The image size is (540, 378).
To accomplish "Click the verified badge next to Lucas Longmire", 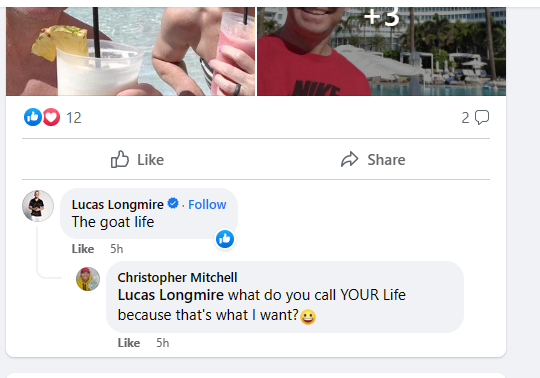I will 173,203.
